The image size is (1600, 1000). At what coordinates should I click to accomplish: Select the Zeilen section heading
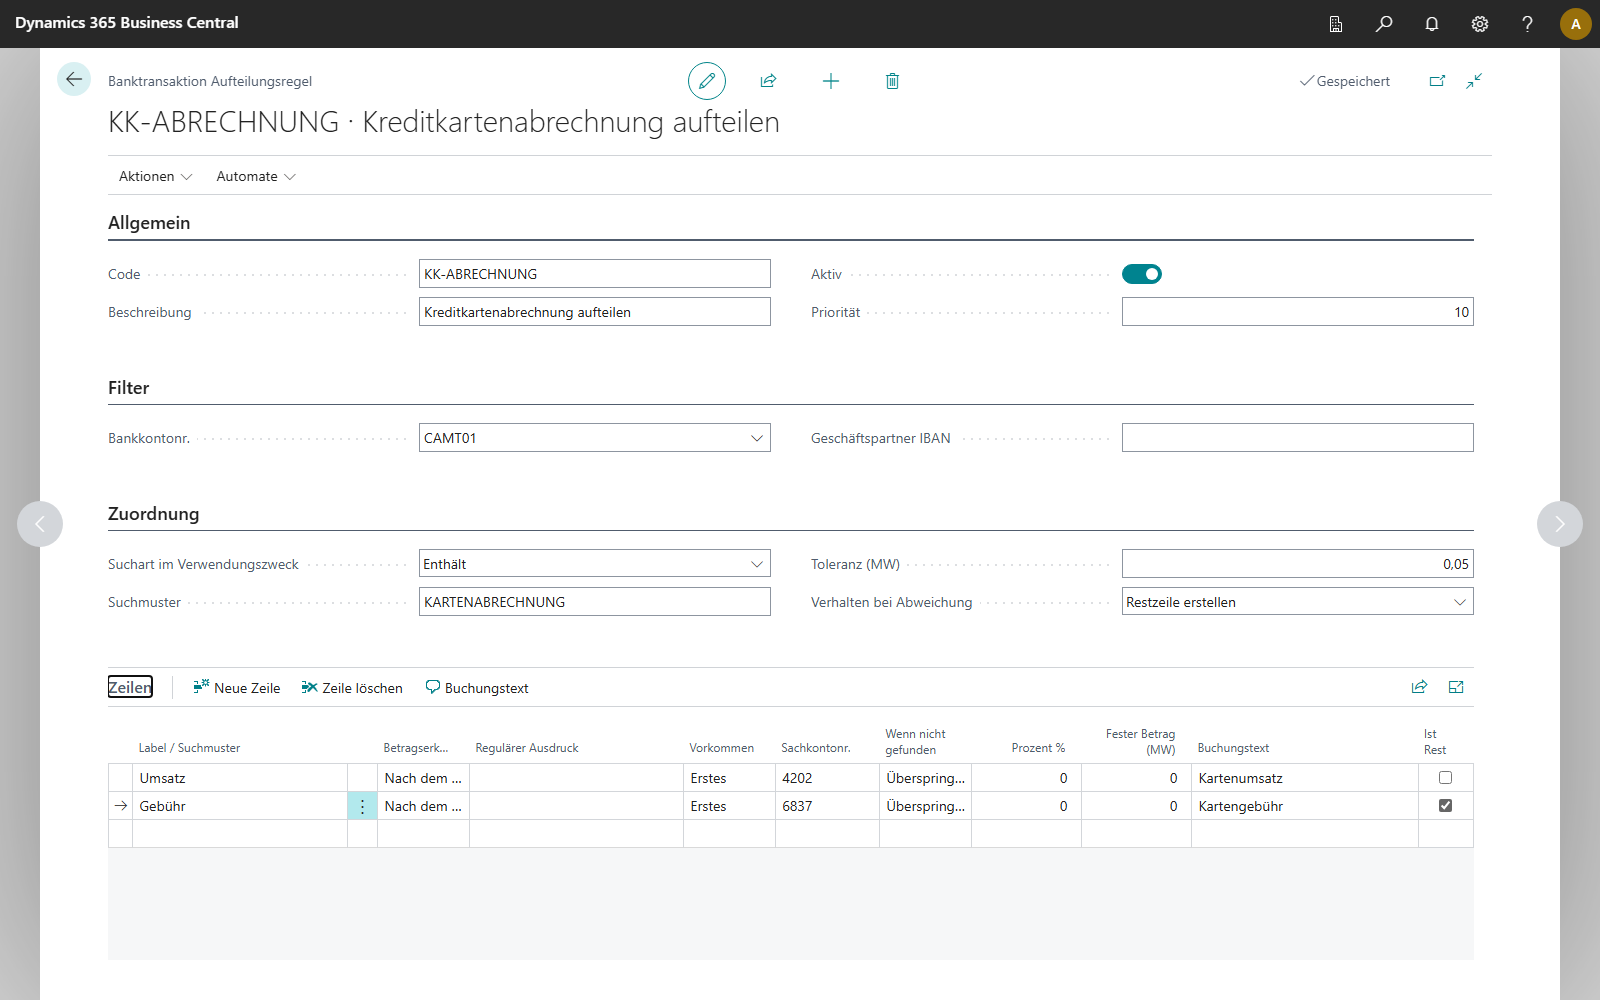(x=130, y=687)
